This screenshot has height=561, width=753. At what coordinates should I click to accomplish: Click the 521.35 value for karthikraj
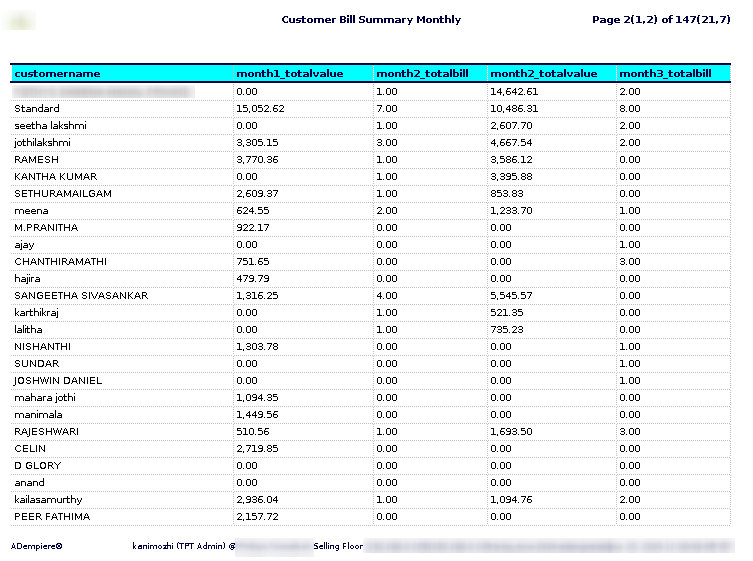click(x=507, y=313)
